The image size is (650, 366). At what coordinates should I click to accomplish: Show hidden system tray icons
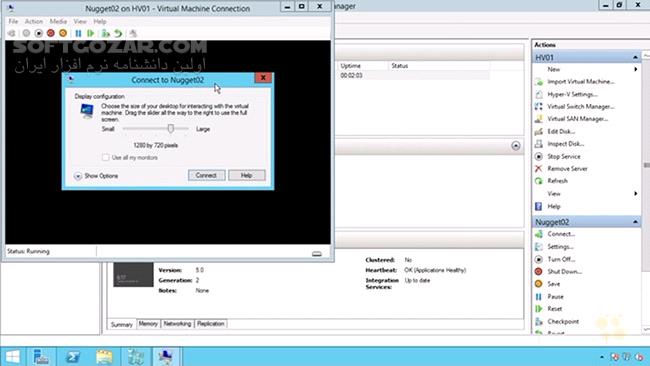pos(602,357)
